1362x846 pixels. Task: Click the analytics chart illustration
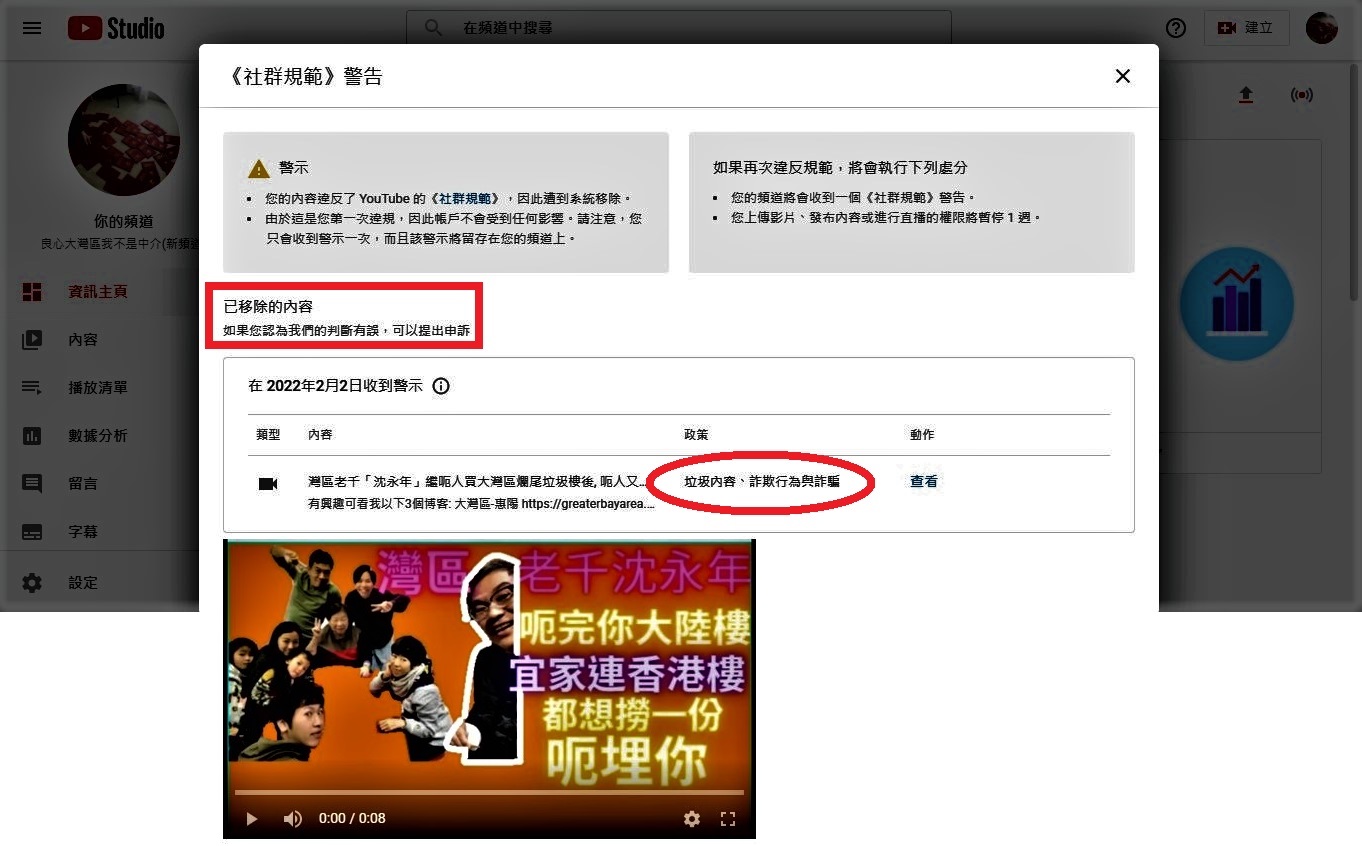1237,304
